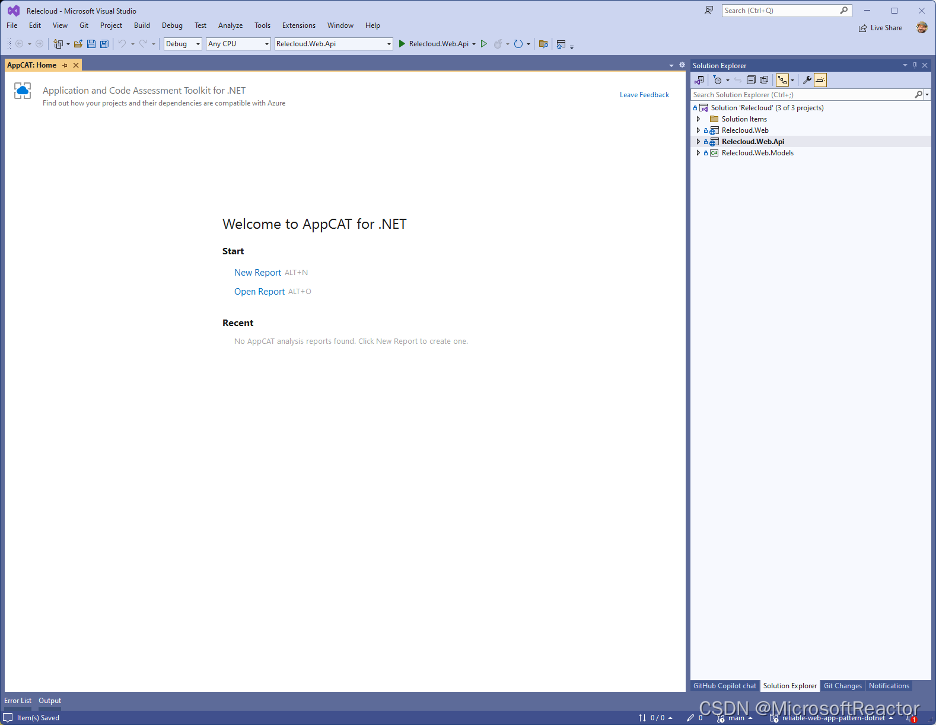This screenshot has height=726, width=936.
Task: Click the Live Share button label
Action: coord(886,28)
